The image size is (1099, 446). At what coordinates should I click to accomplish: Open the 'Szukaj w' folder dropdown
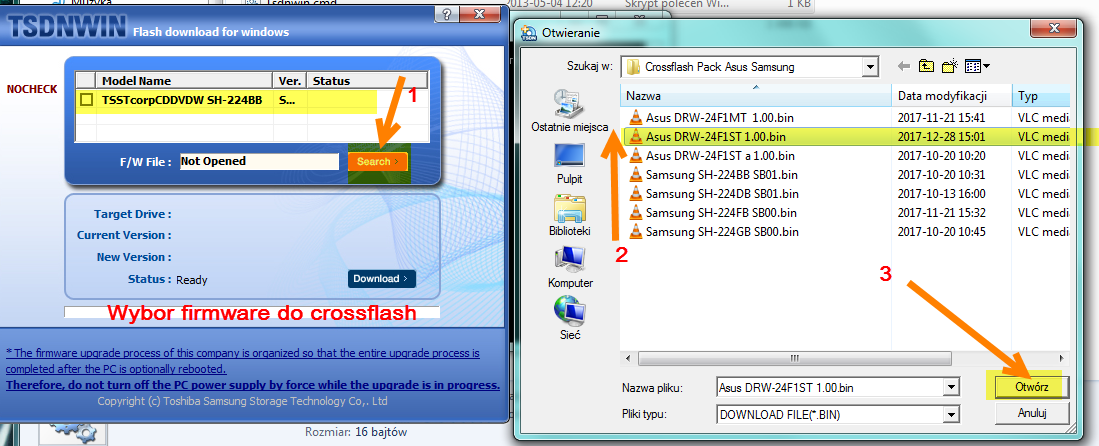(871, 67)
